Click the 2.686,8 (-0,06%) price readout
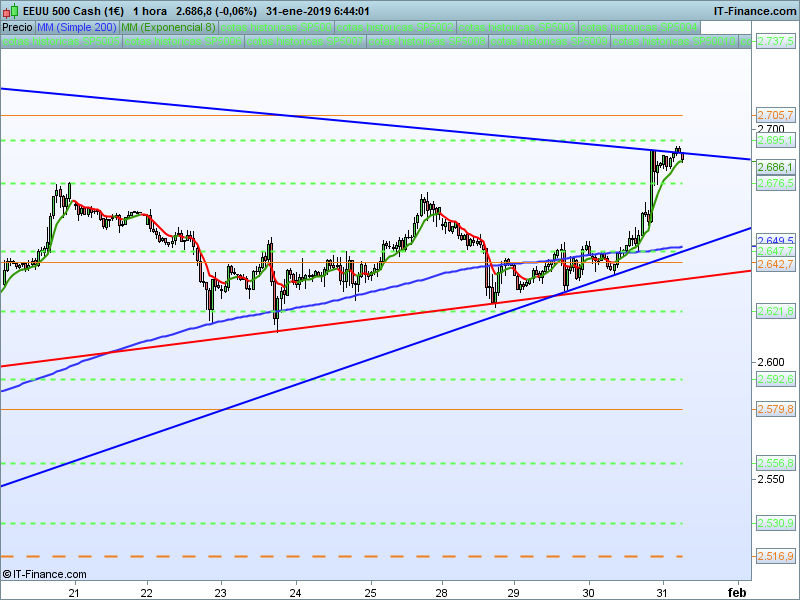The height and width of the screenshot is (600, 800). pyautogui.click(x=216, y=11)
